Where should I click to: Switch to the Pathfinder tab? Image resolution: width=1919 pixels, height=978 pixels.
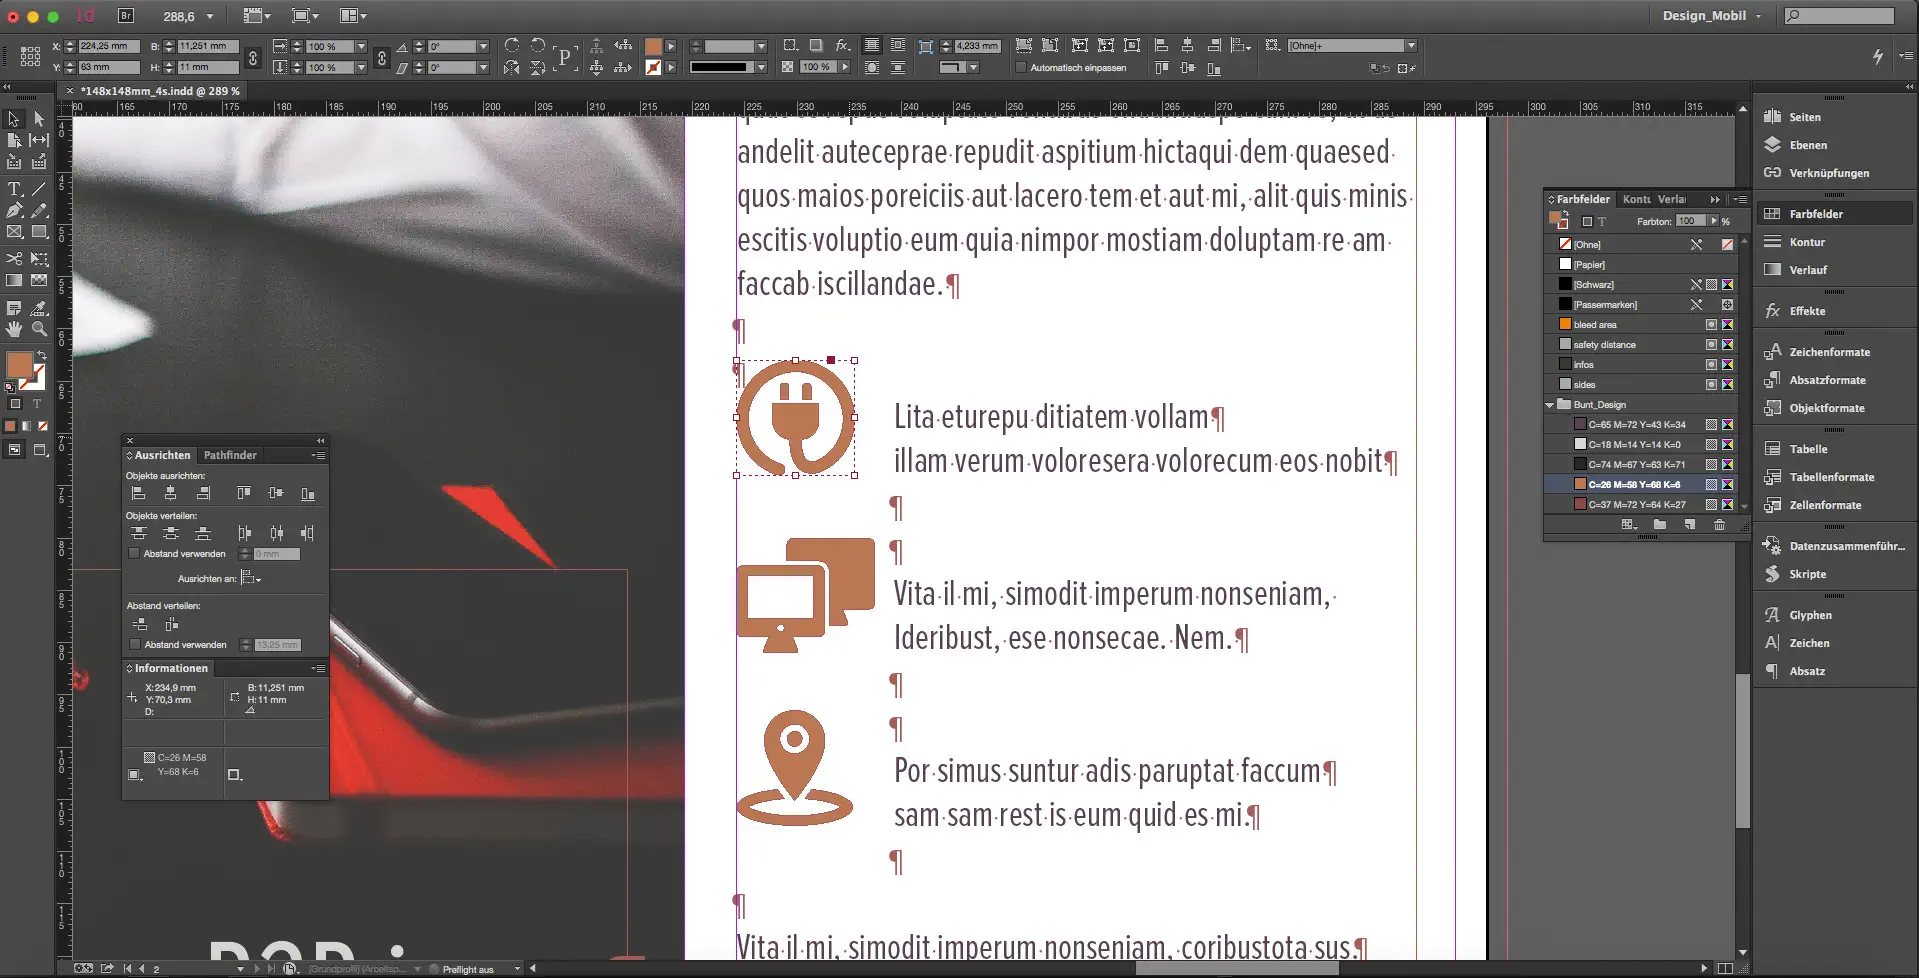coord(230,455)
